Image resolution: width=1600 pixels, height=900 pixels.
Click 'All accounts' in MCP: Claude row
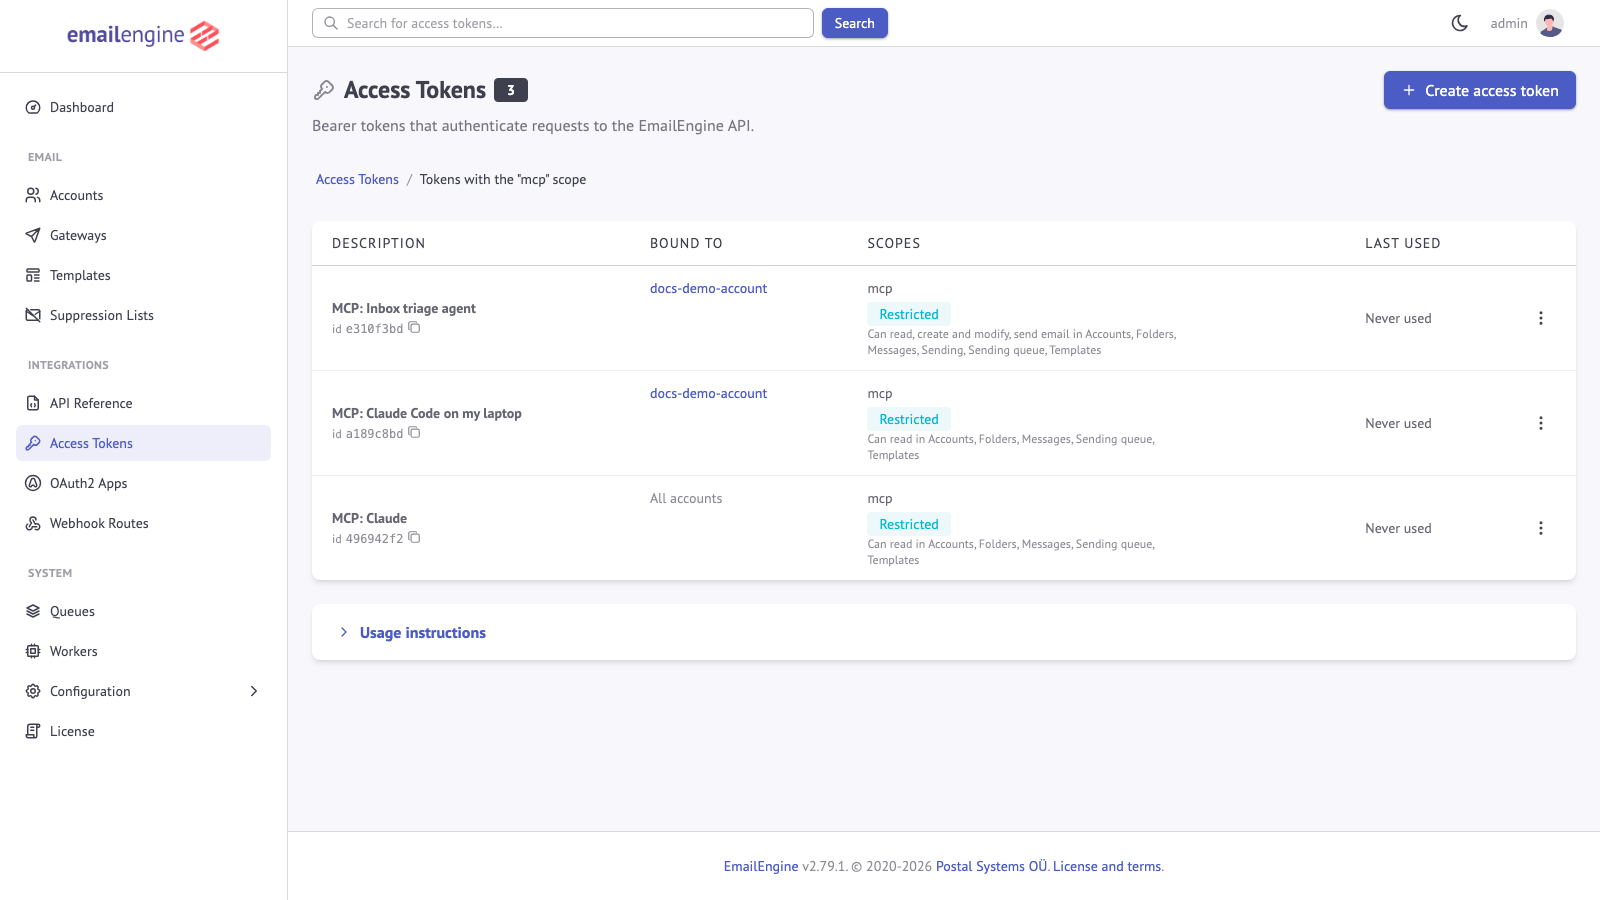[x=686, y=498]
